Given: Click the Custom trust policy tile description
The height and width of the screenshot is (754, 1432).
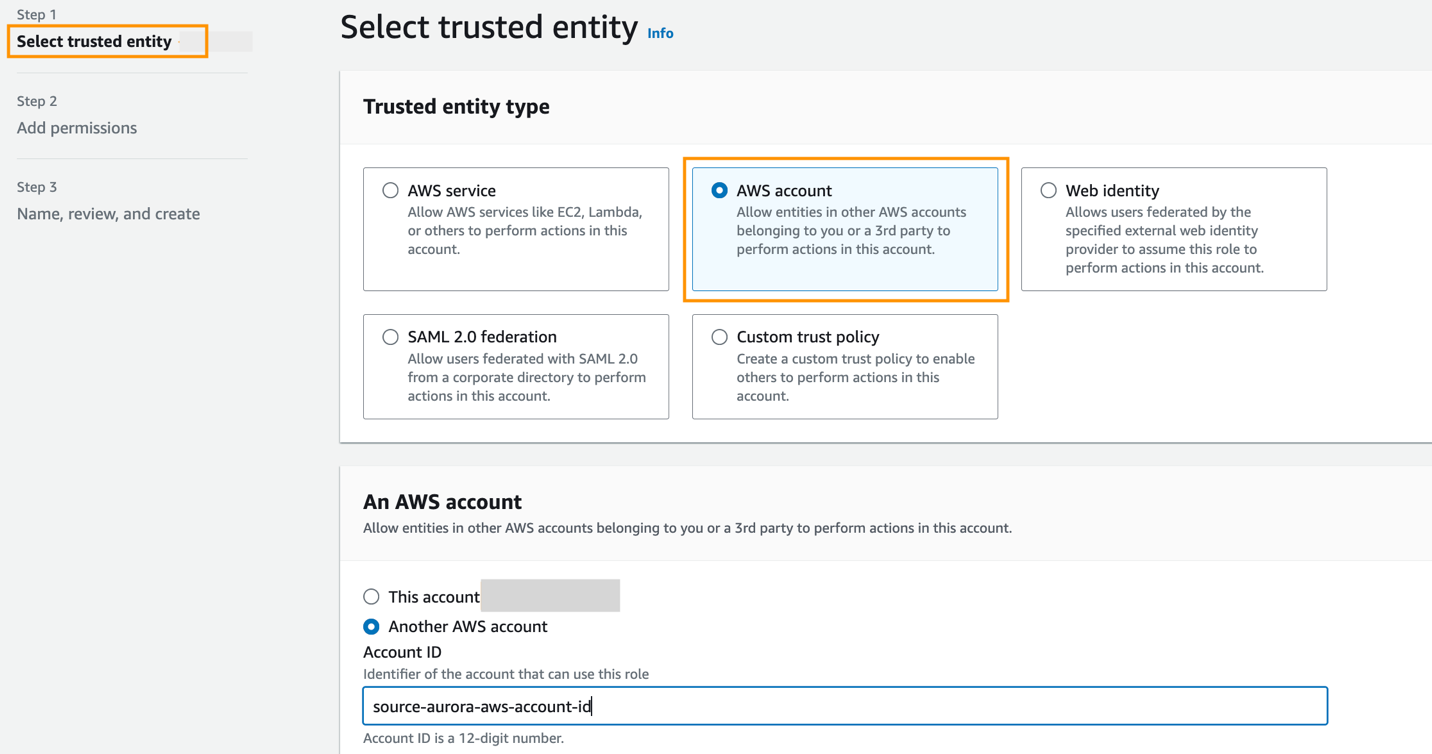Looking at the screenshot, I should click(x=855, y=377).
